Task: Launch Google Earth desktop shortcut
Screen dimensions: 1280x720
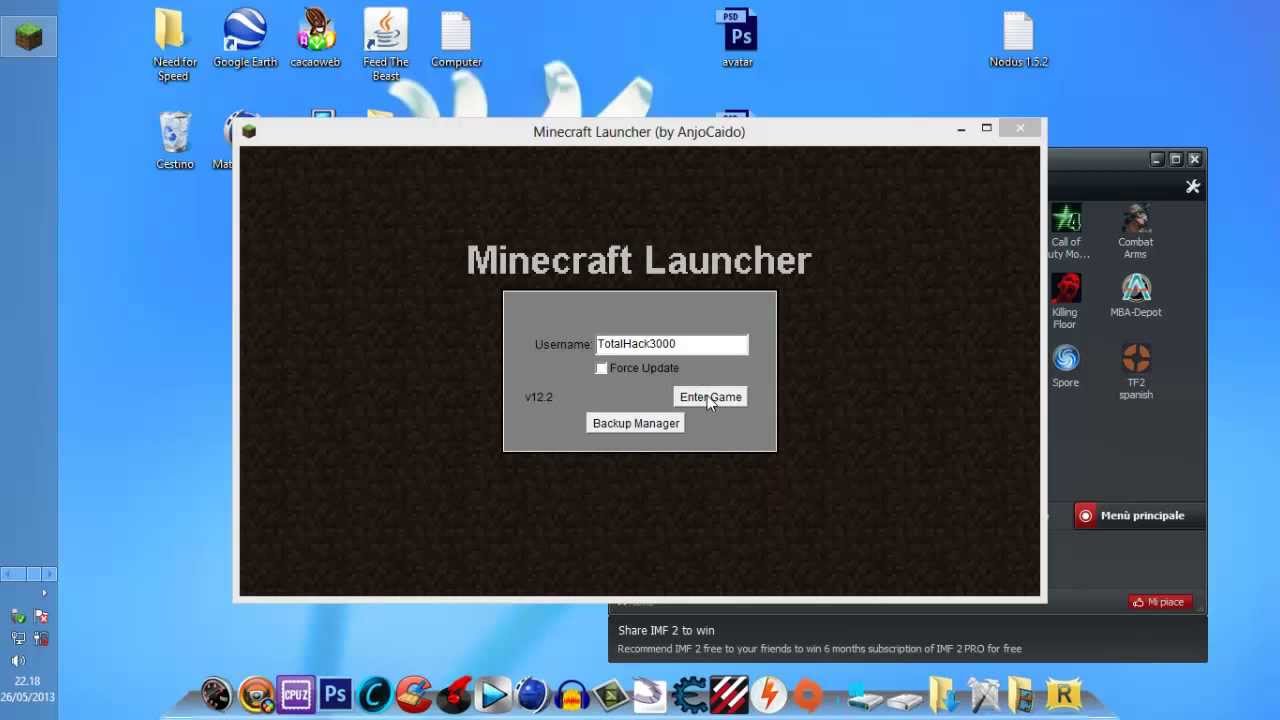Action: coord(245,40)
